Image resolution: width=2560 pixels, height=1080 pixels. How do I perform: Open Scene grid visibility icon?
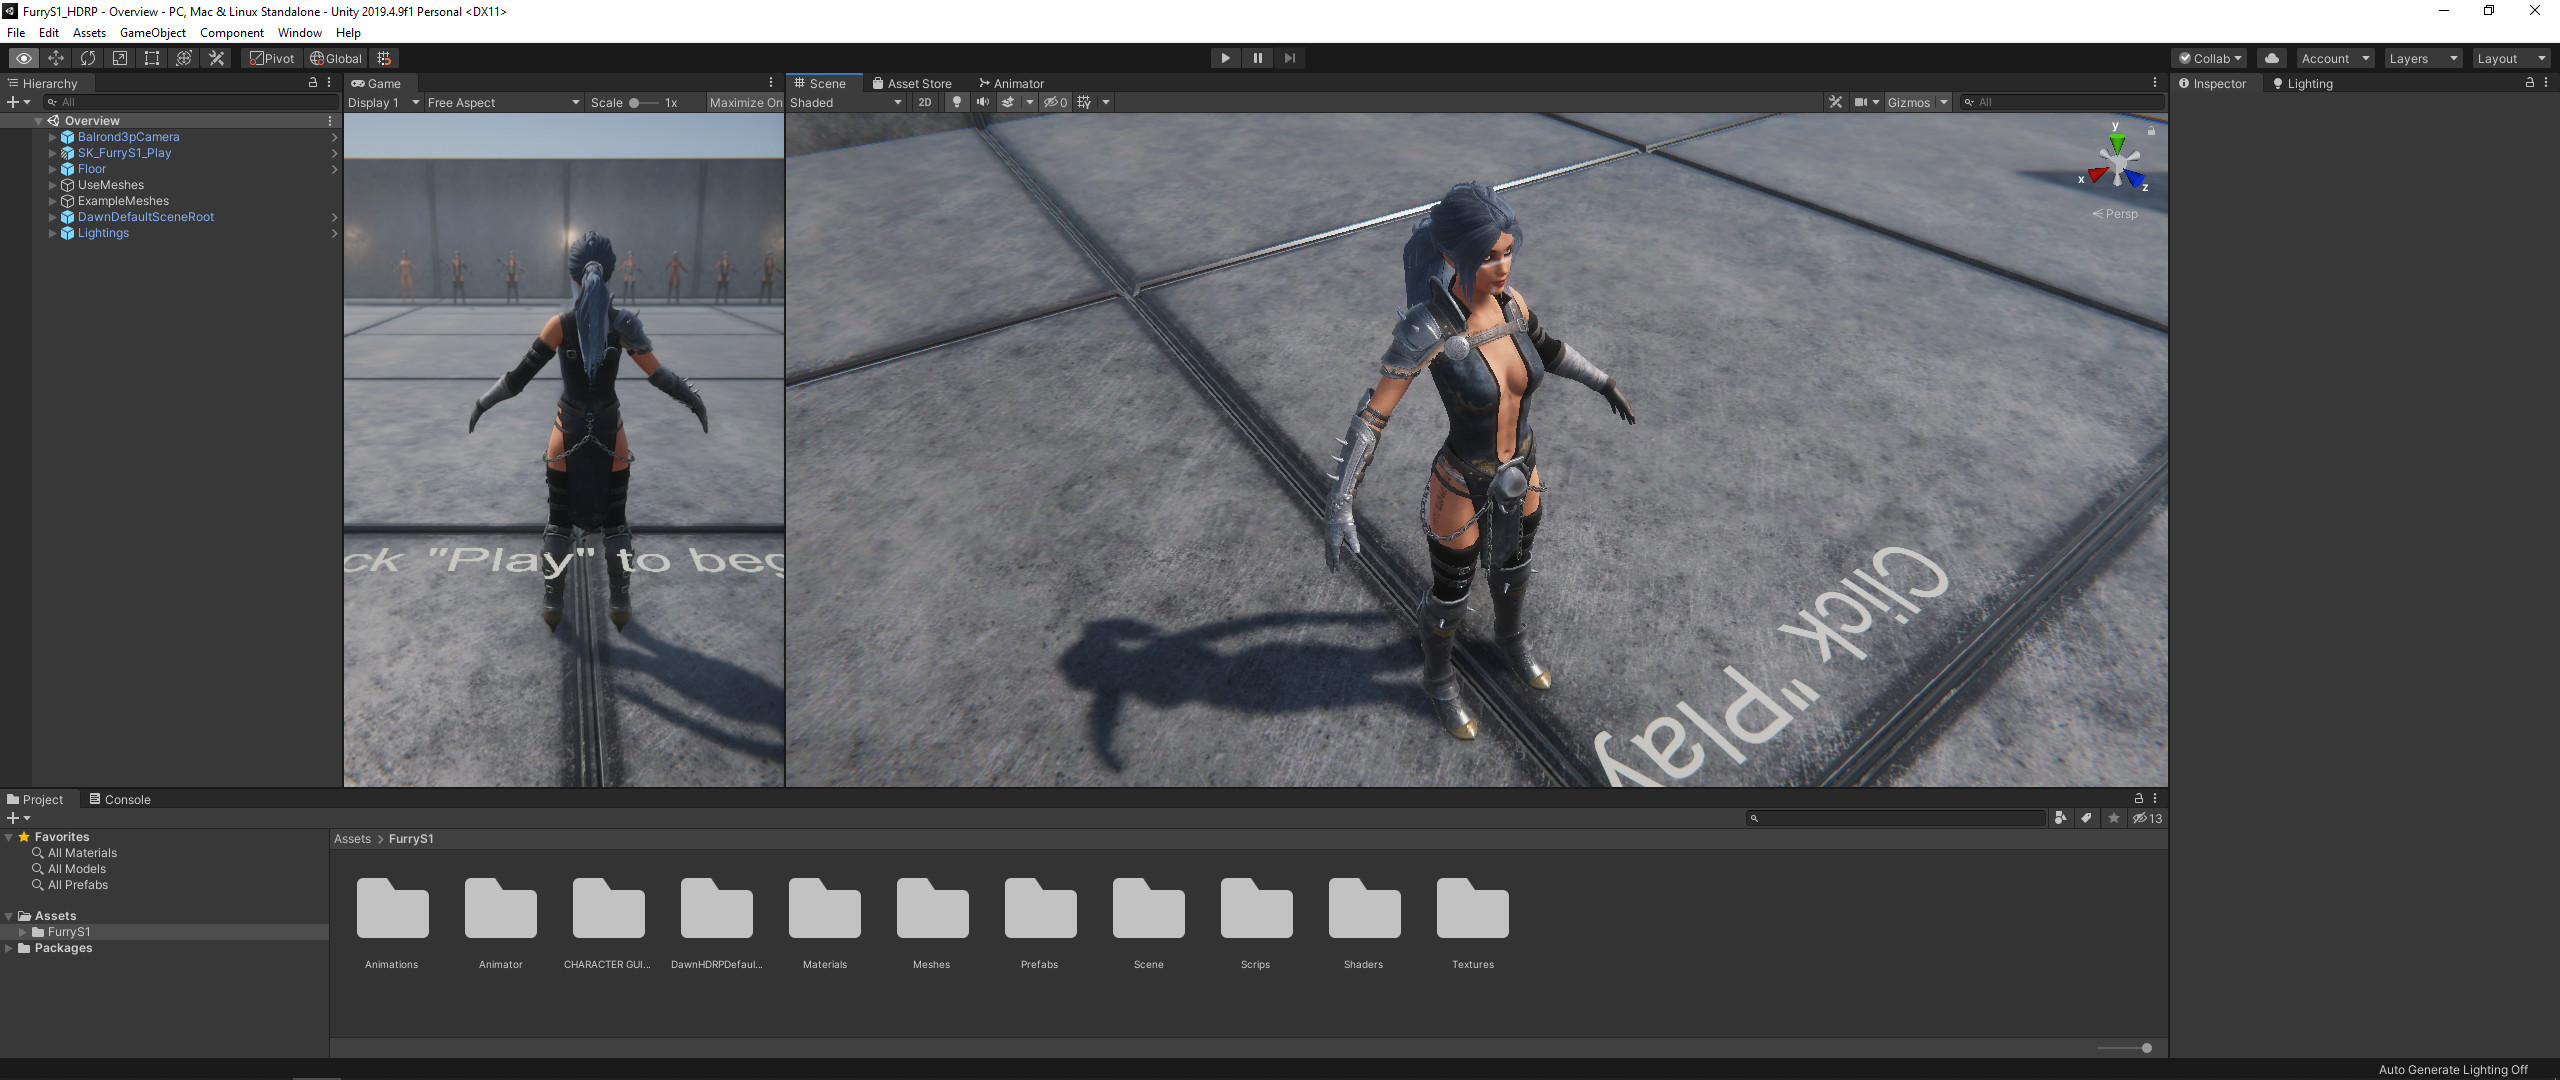coord(1084,102)
